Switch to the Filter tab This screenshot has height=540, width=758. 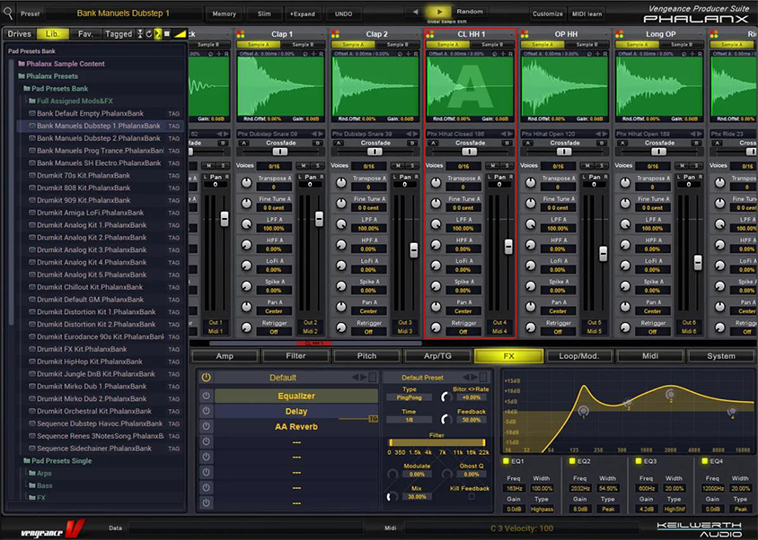297,356
